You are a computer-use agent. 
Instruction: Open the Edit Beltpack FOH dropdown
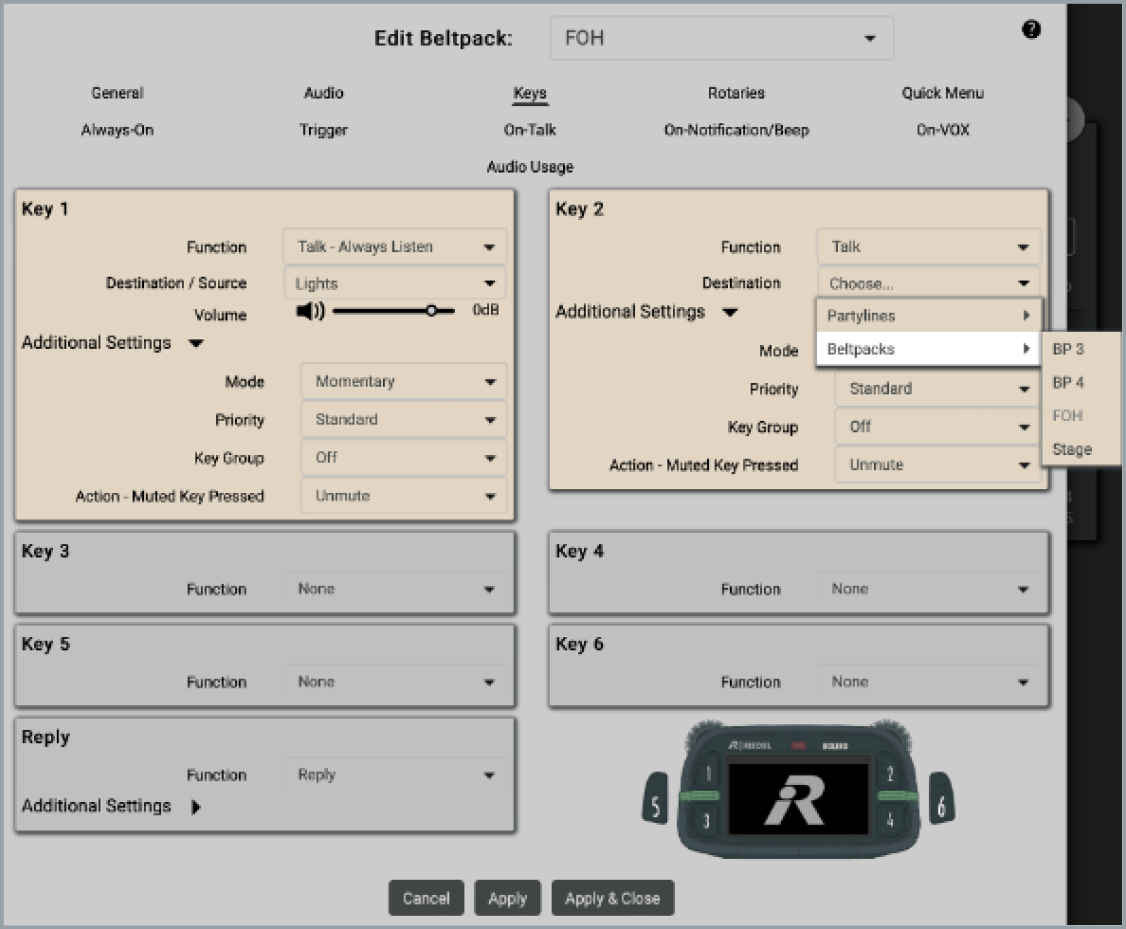721,39
